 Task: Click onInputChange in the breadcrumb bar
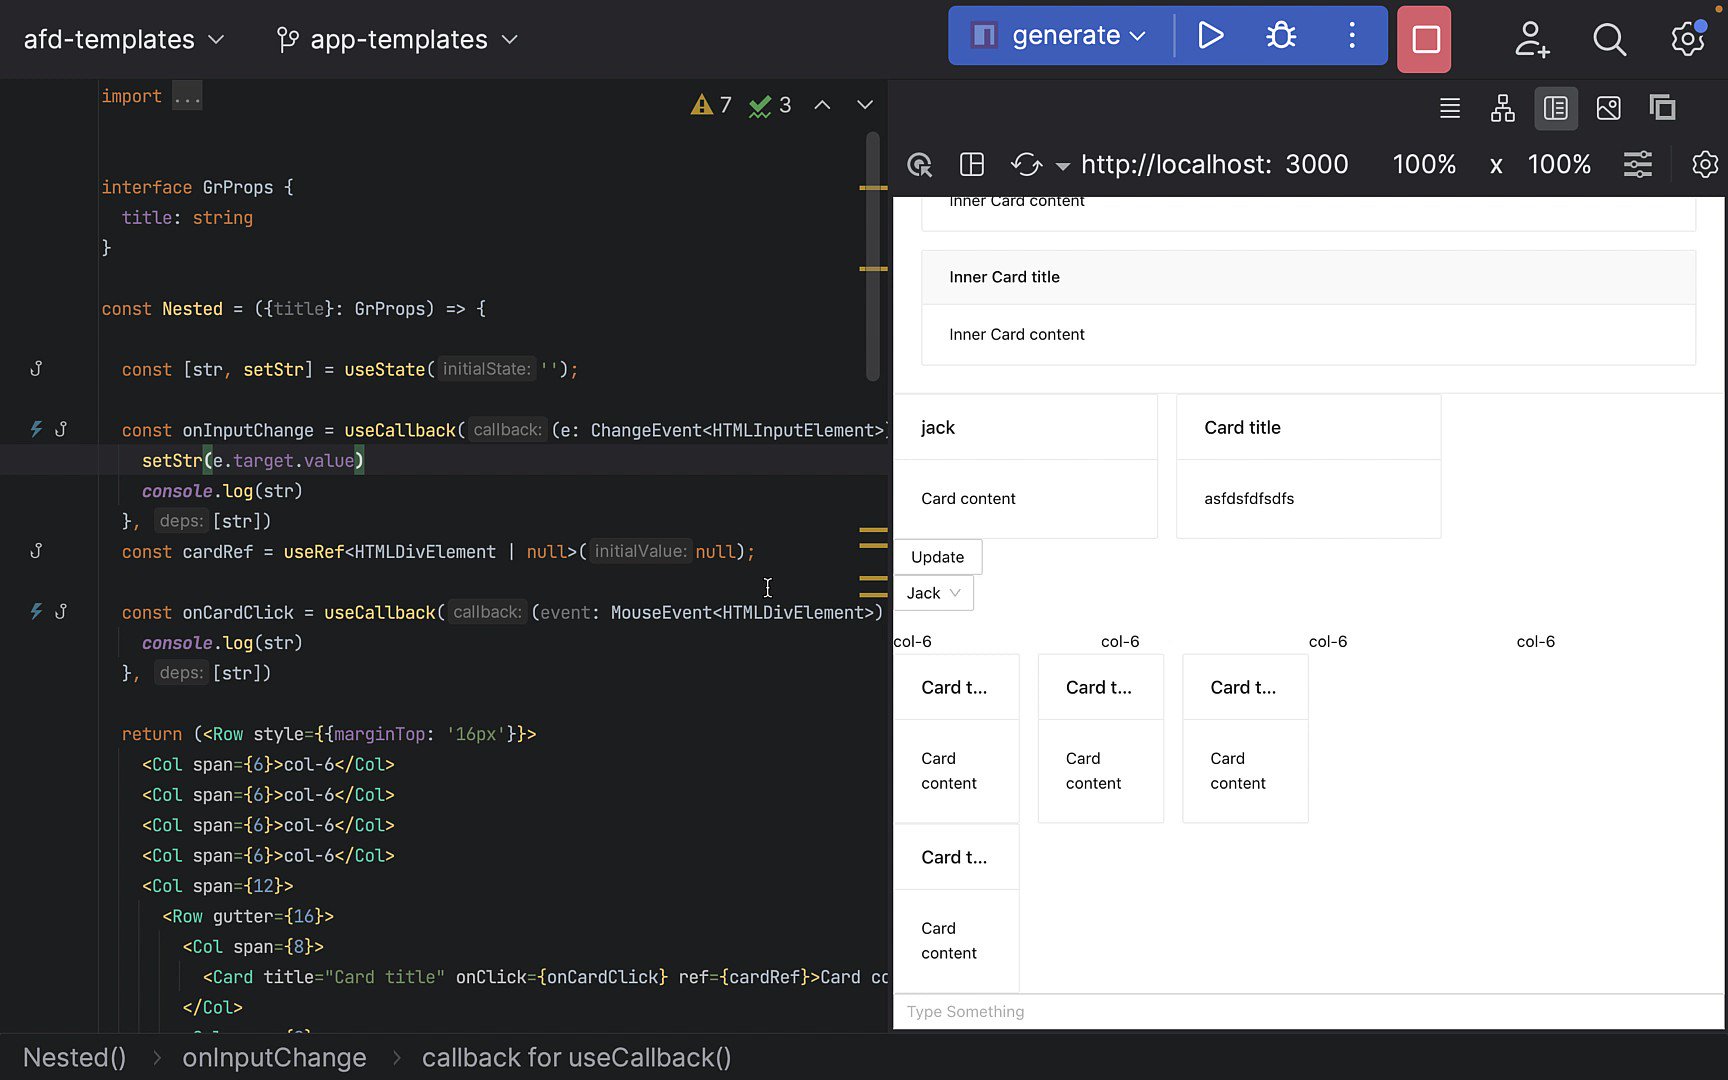click(274, 1057)
